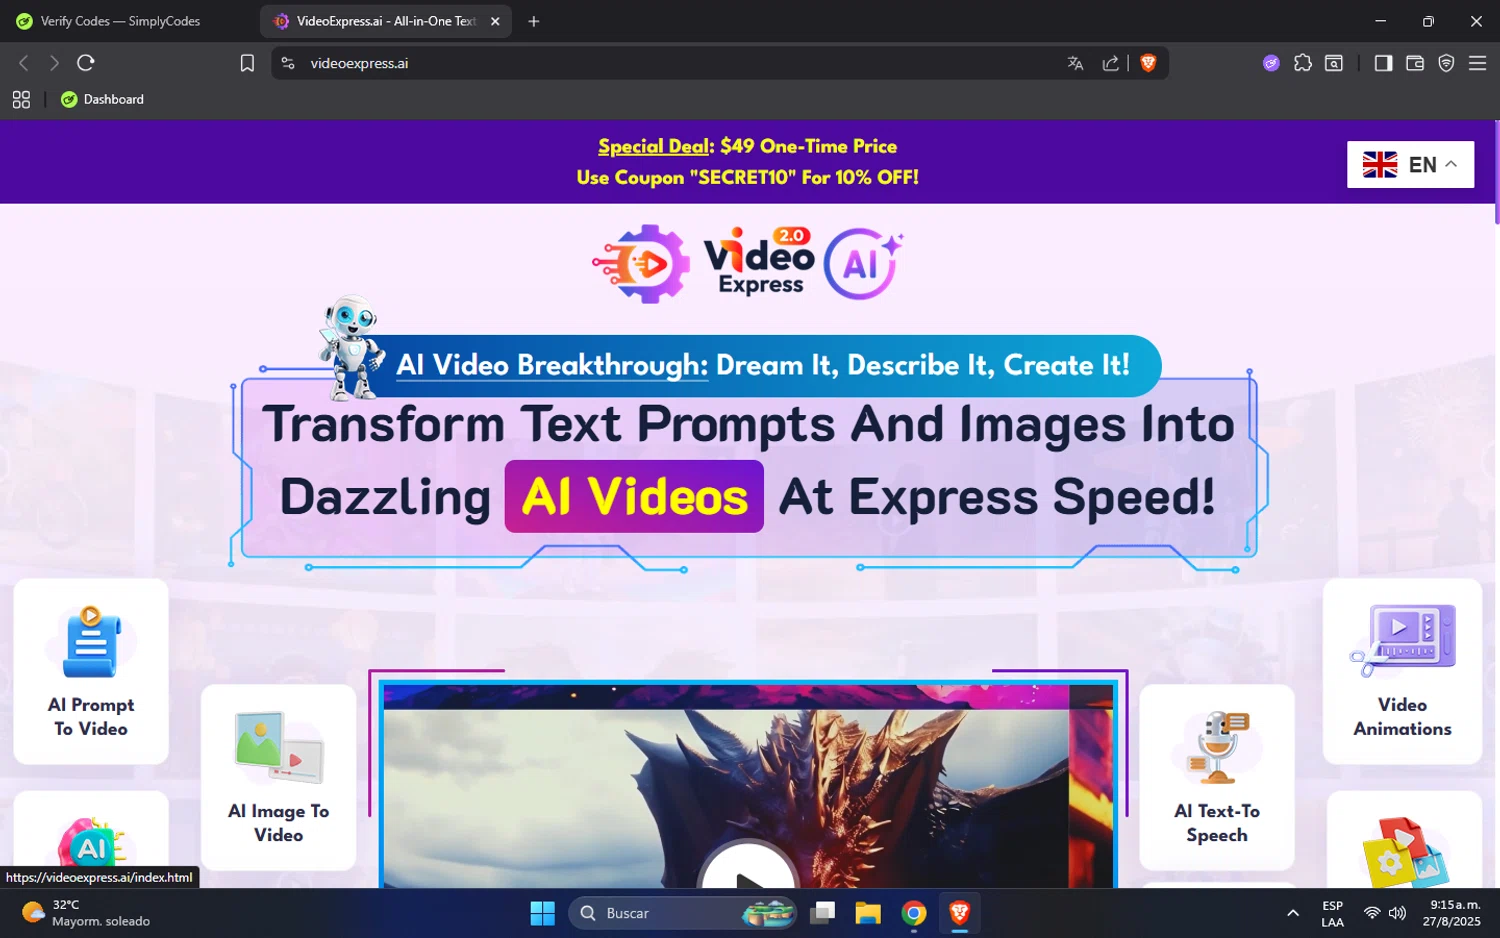
Task: Reload the videoexpress.ai page
Action: point(86,63)
